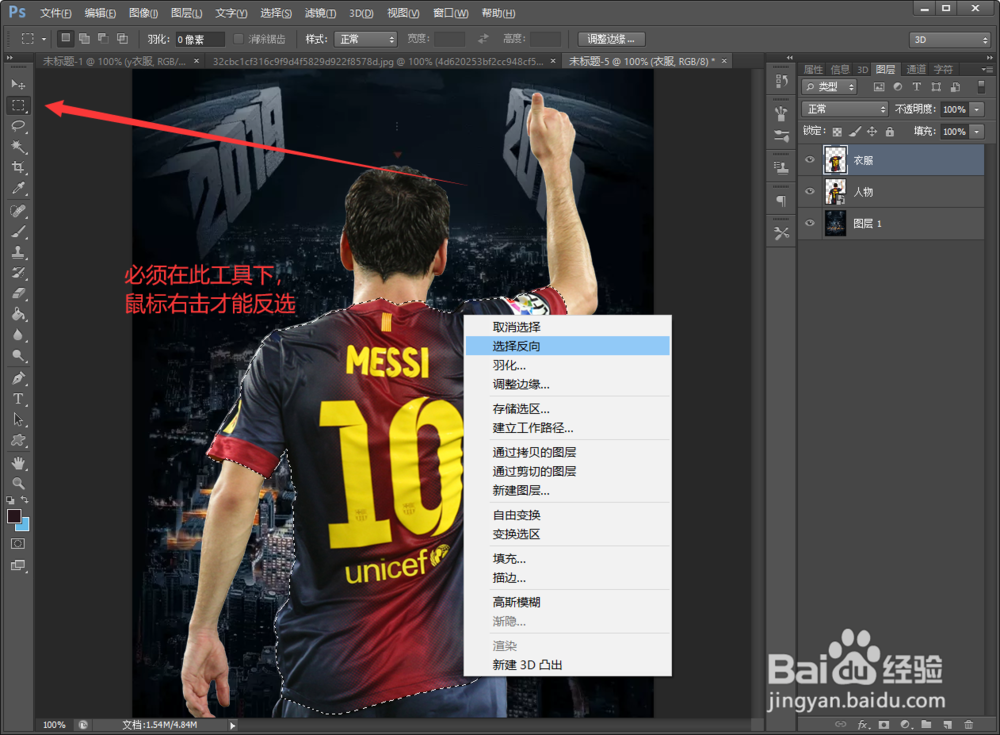Switch to 未标题-1 document tab
This screenshot has height=735, width=1000.
tap(115, 61)
